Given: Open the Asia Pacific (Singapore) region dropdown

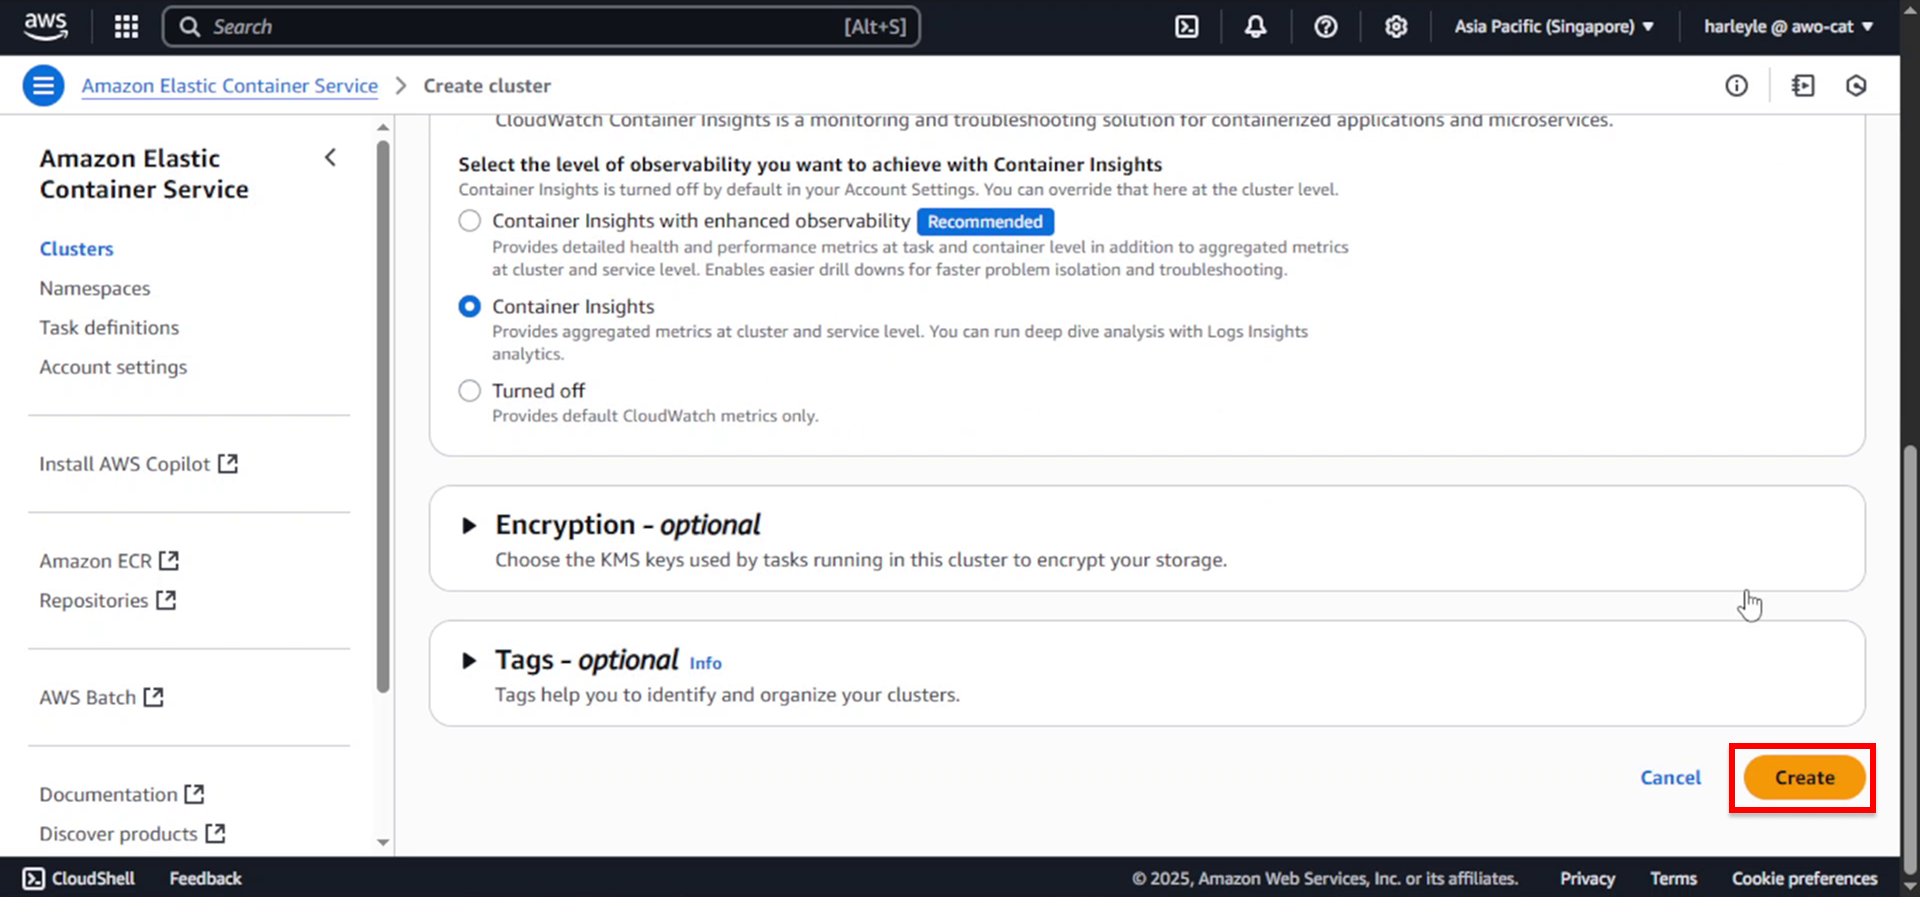Looking at the screenshot, I should click(1553, 27).
